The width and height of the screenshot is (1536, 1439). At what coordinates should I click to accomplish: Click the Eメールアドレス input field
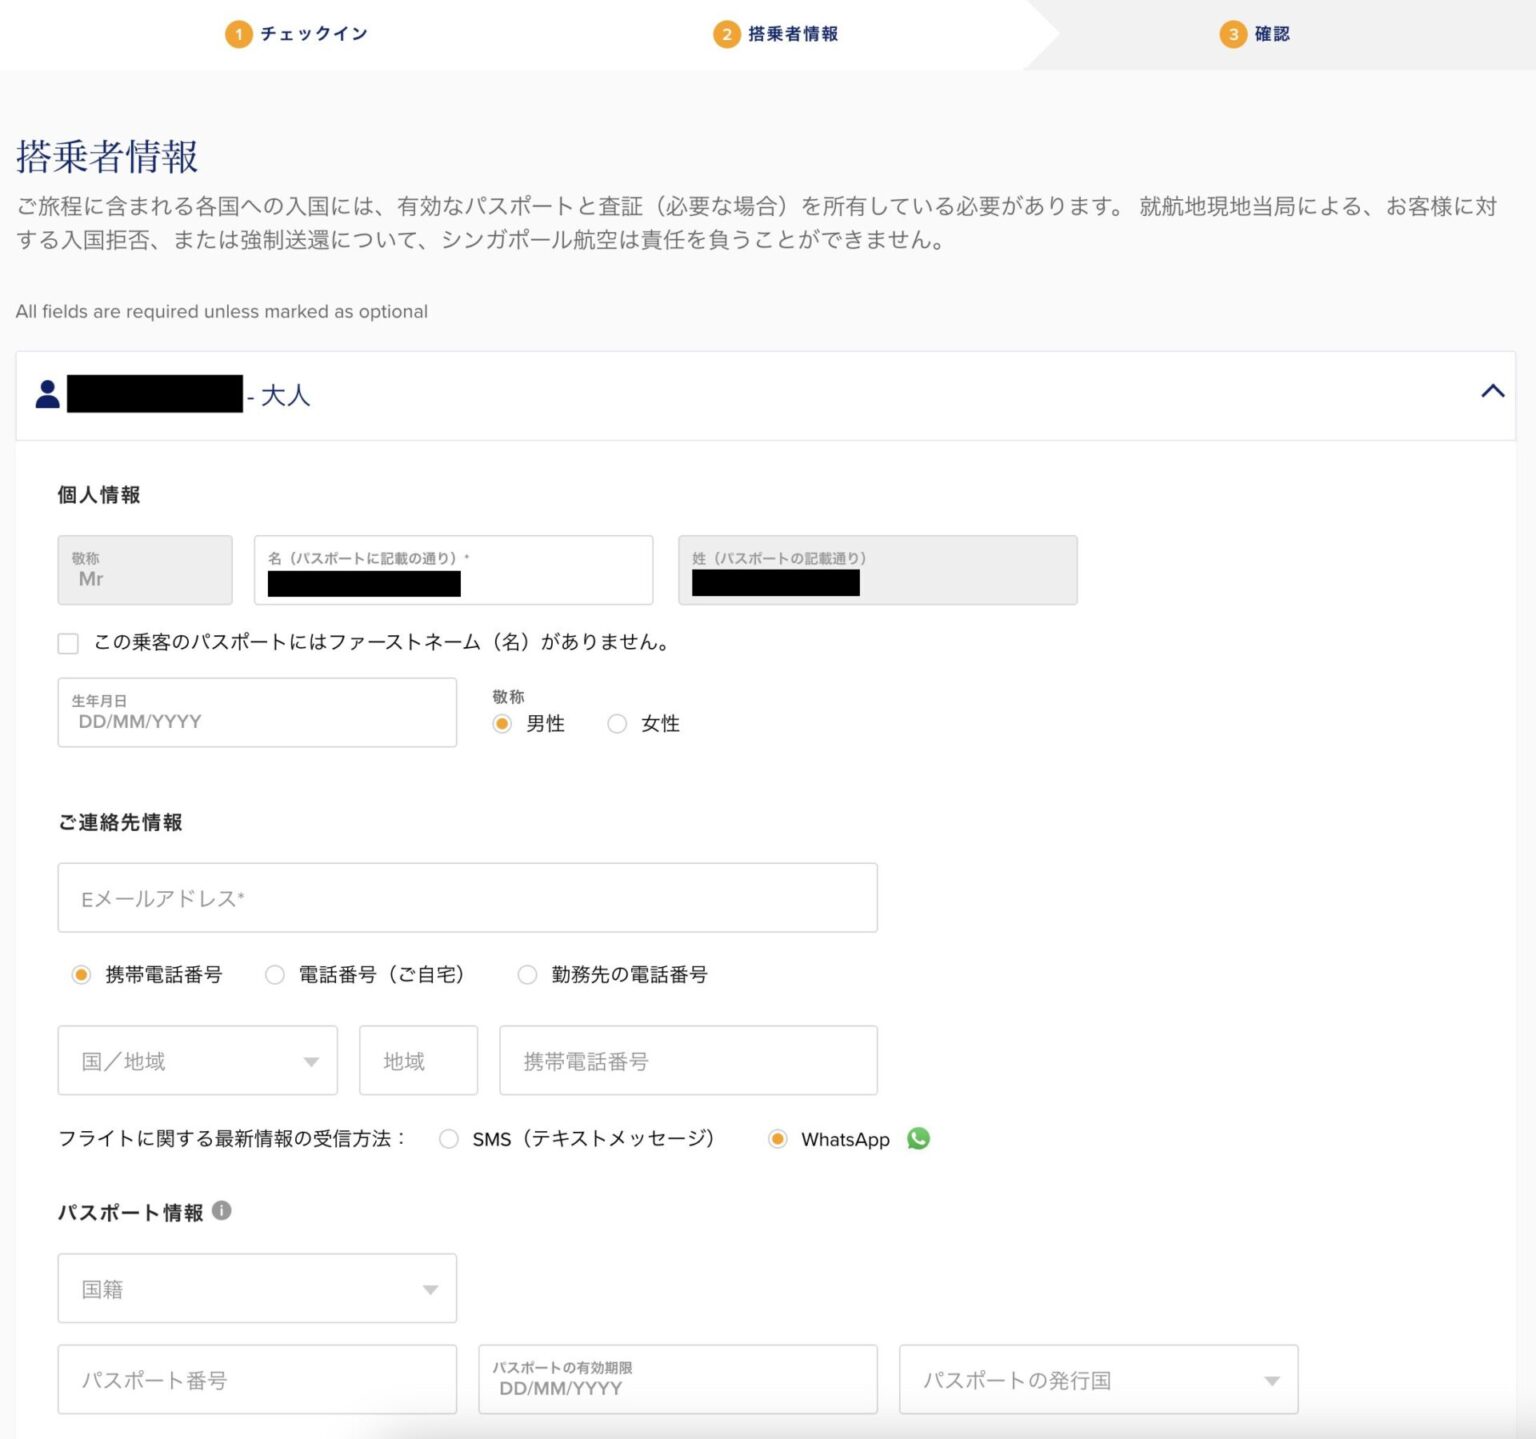point(467,898)
